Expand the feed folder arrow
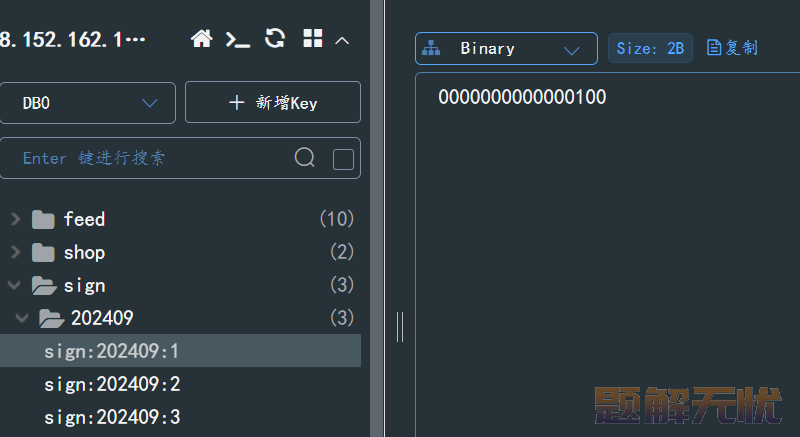 15,219
